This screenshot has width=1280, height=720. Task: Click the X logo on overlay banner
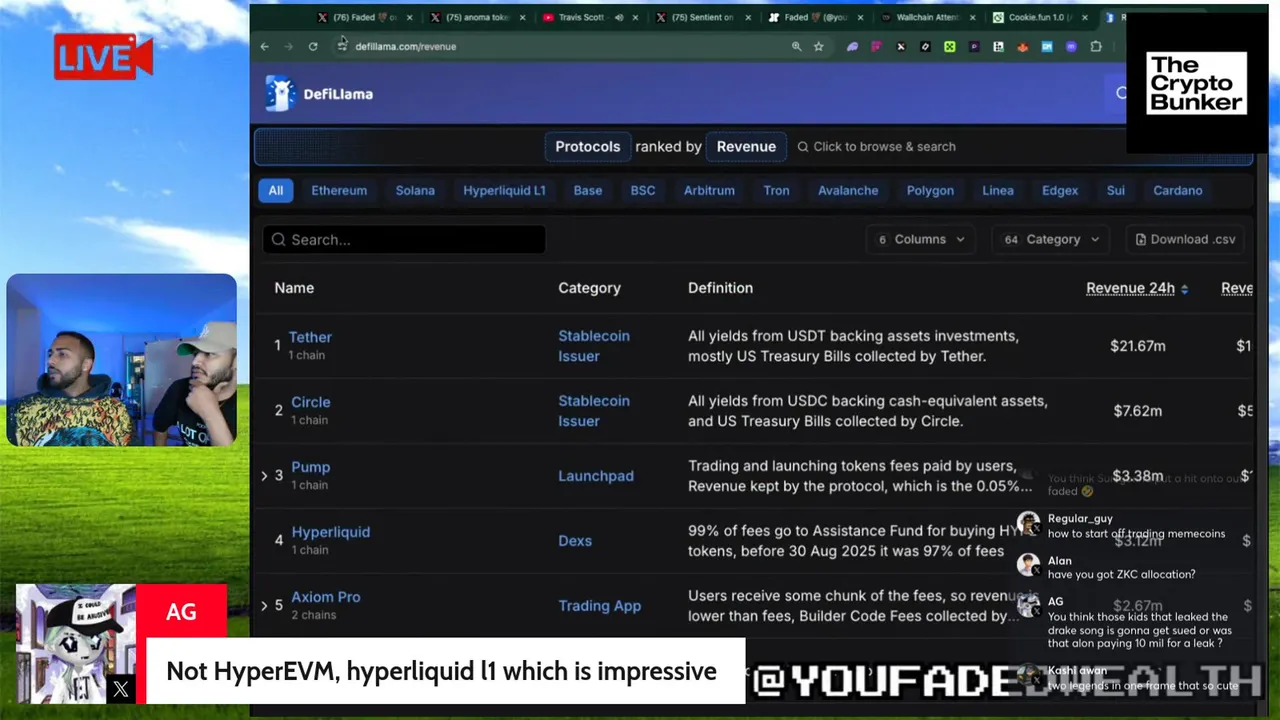pos(121,689)
